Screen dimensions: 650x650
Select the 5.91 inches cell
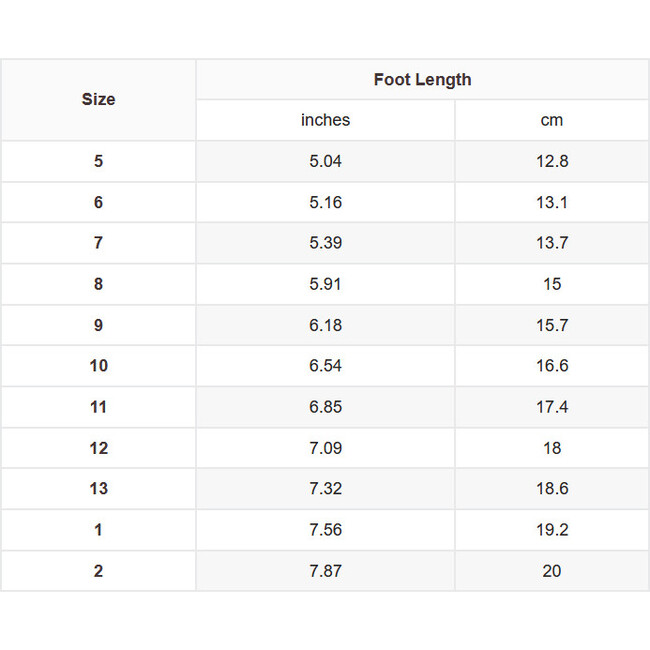point(325,284)
